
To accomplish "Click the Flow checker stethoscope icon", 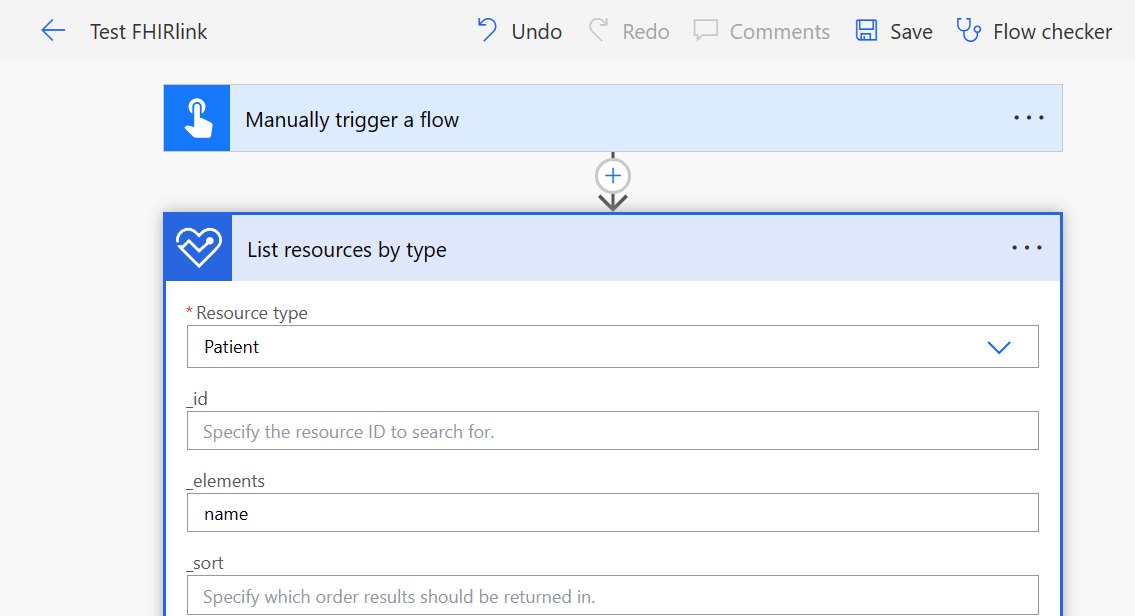I will click(x=969, y=30).
